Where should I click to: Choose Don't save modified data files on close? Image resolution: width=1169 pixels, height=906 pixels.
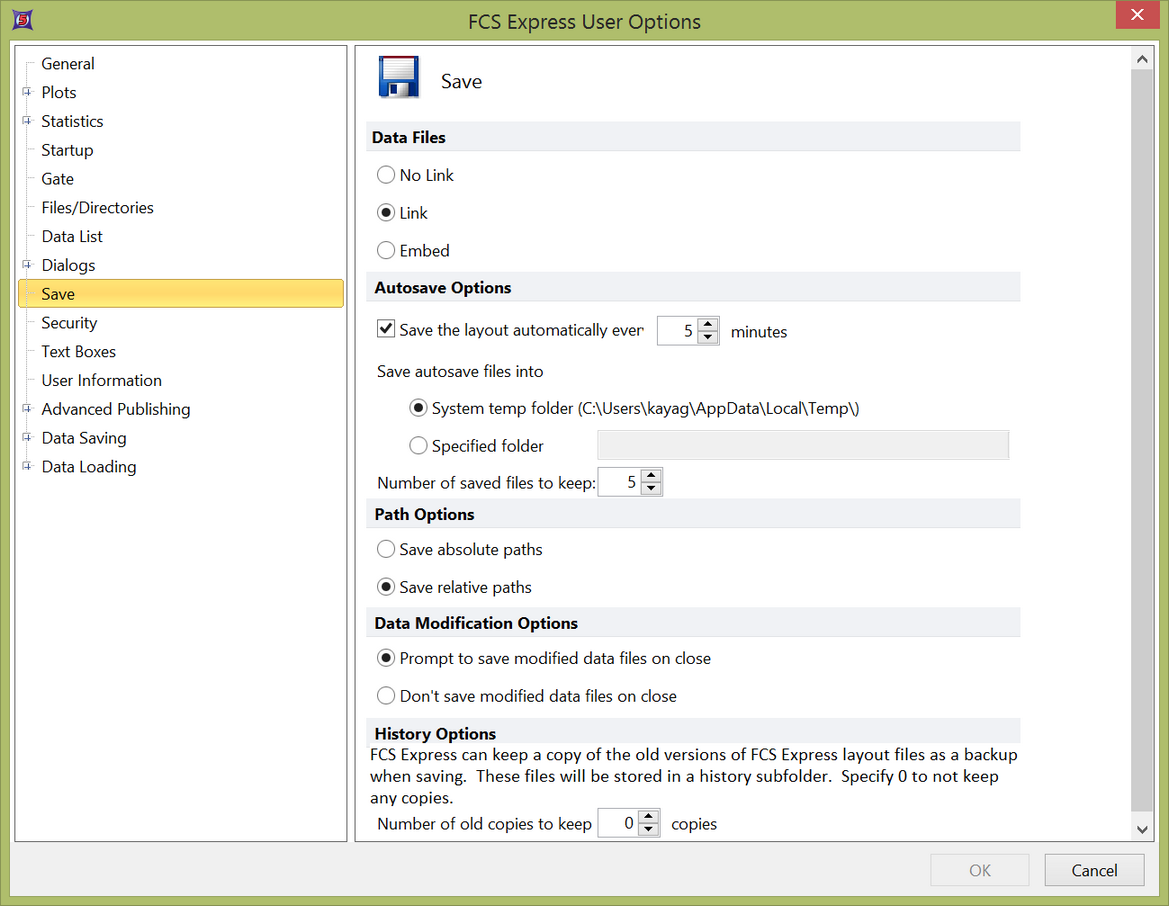tap(386, 696)
